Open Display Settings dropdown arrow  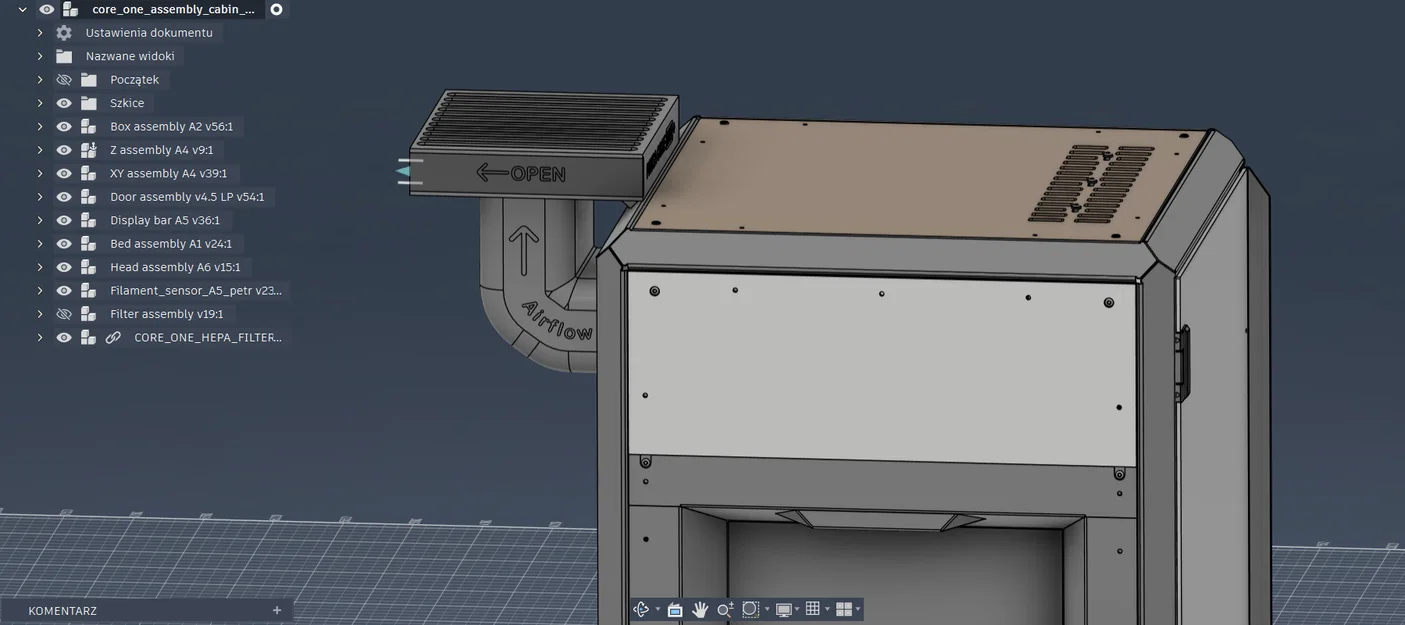pyautogui.click(x=797, y=610)
